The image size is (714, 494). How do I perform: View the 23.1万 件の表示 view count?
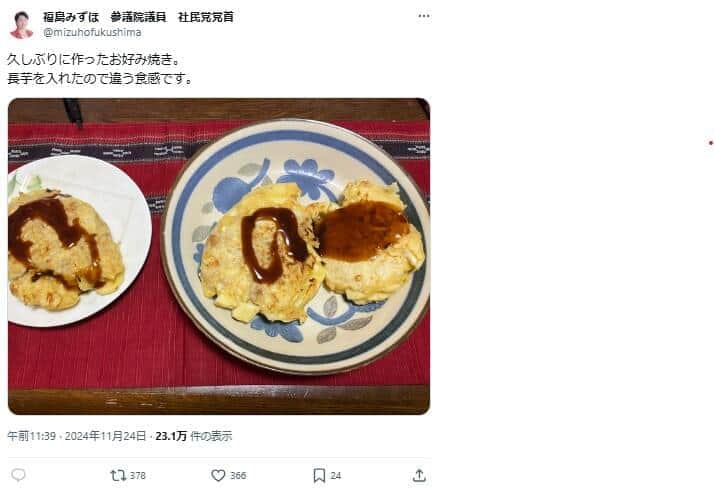pos(194,436)
